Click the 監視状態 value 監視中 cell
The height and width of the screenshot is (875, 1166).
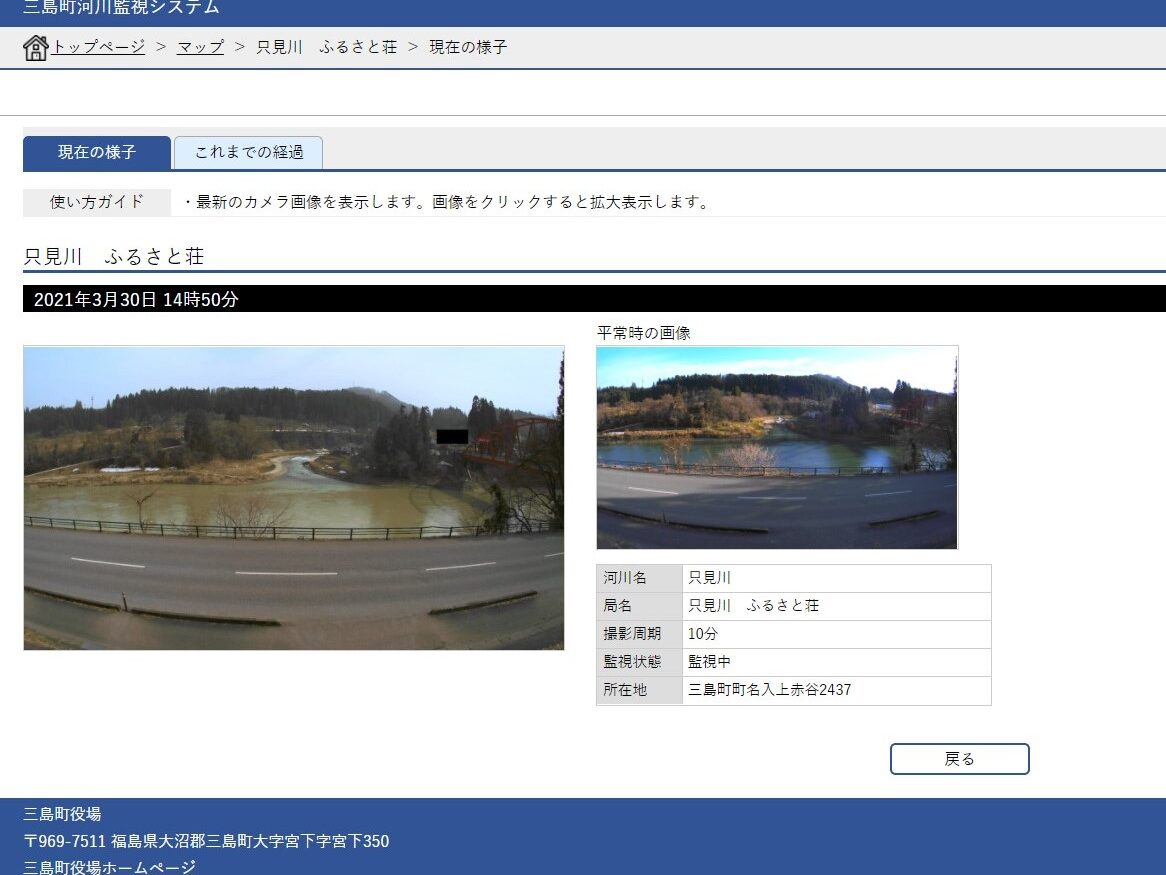[836, 662]
